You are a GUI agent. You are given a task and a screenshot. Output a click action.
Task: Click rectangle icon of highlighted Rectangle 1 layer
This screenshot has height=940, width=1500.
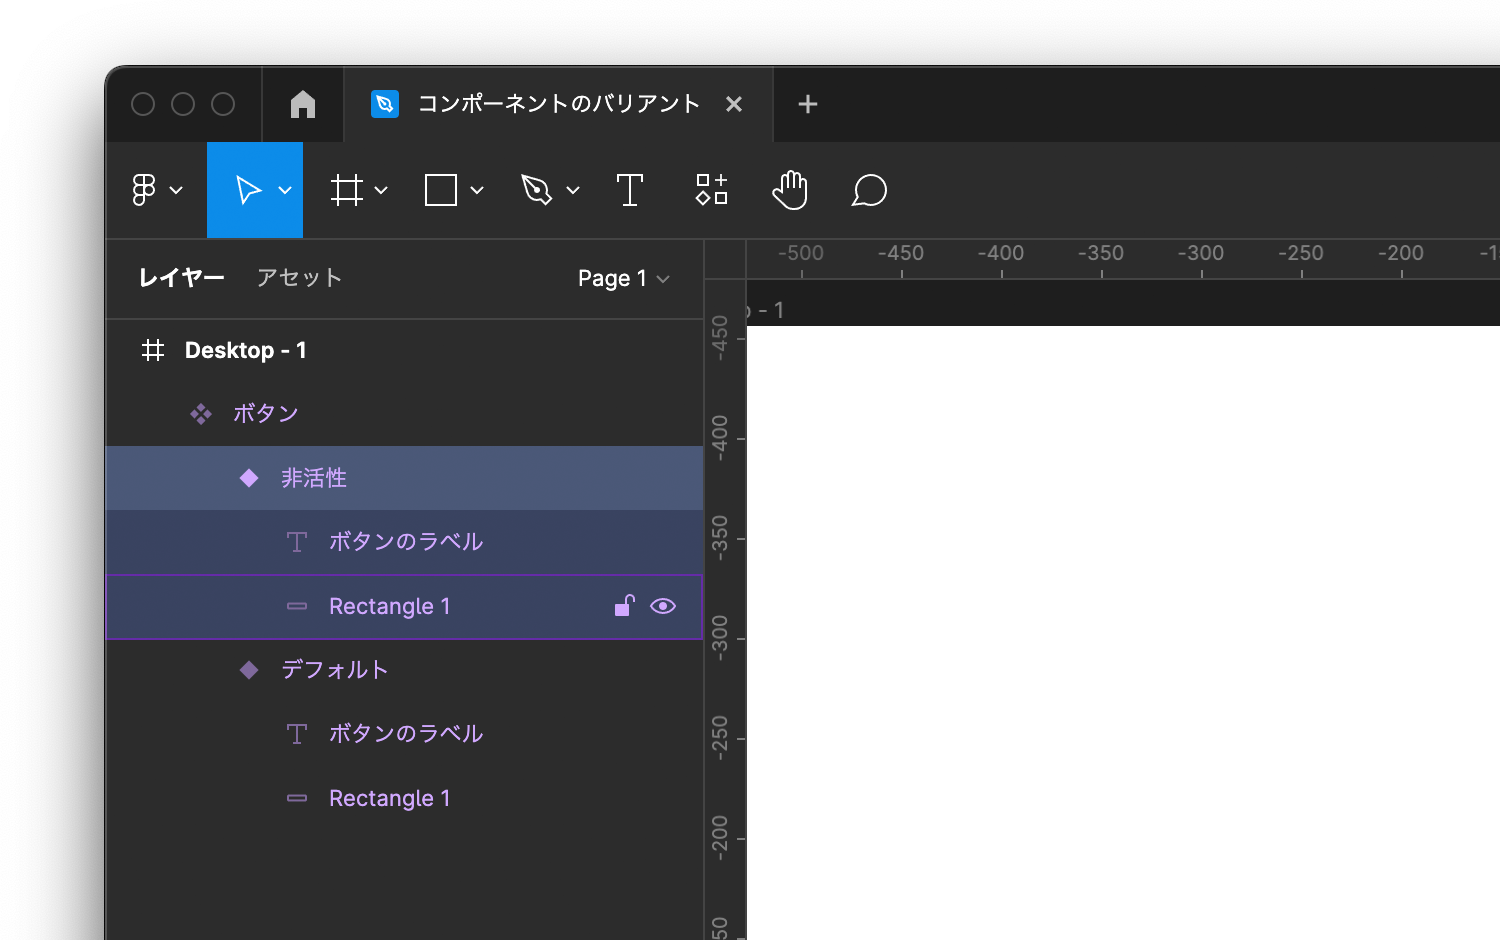[297, 606]
